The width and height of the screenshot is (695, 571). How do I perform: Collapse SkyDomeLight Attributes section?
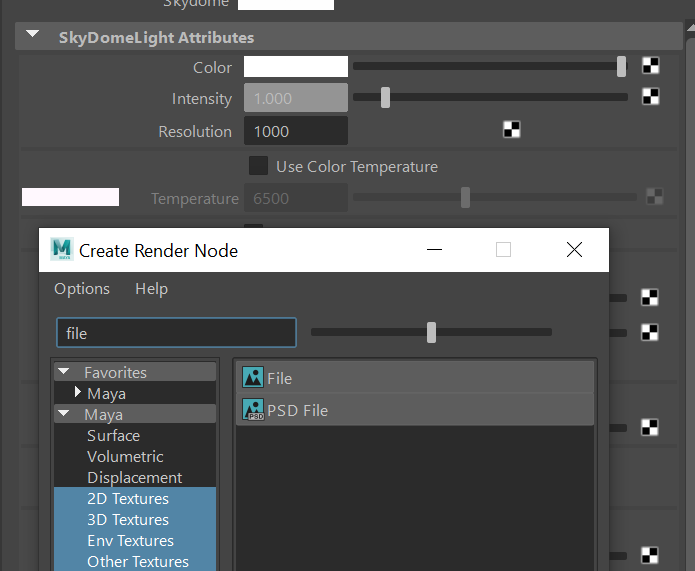[32, 34]
